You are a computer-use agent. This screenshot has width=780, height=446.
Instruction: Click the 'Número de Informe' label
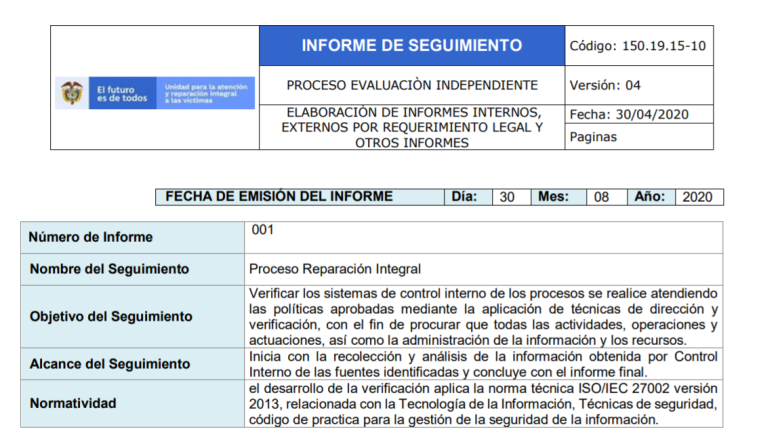(x=91, y=237)
